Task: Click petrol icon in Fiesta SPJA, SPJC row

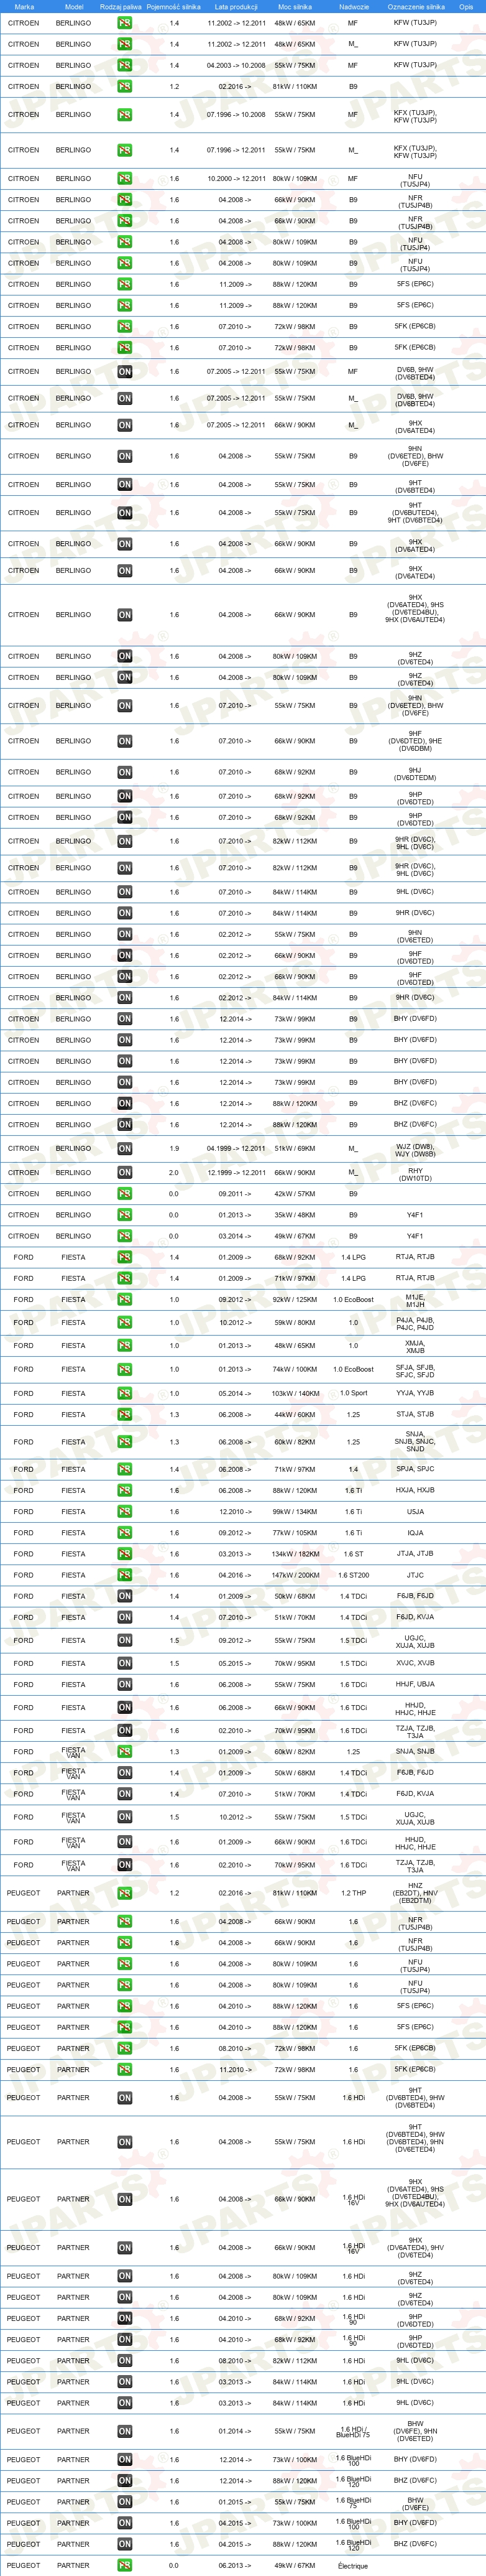Action: 125,1469
